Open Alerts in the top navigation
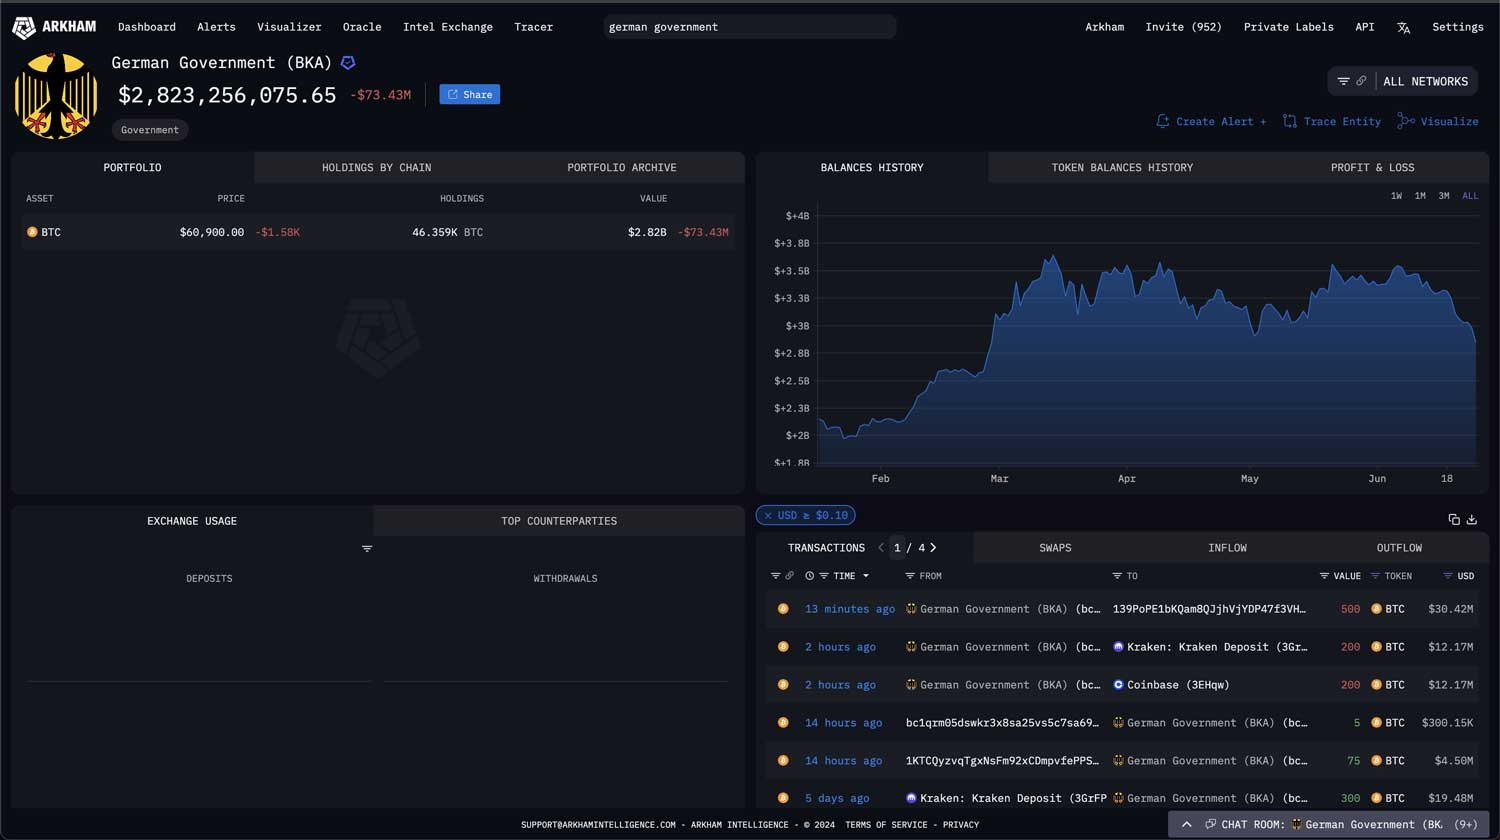 216,27
